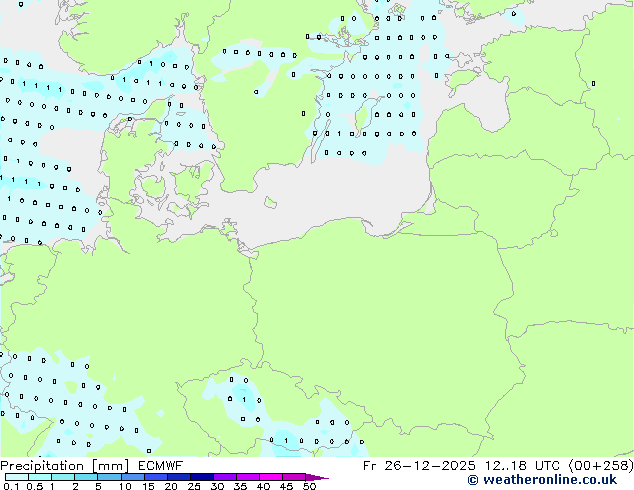The image size is (634, 490).
Task: Click the 30–35 mm purple legend swatch
Action: 225,477
